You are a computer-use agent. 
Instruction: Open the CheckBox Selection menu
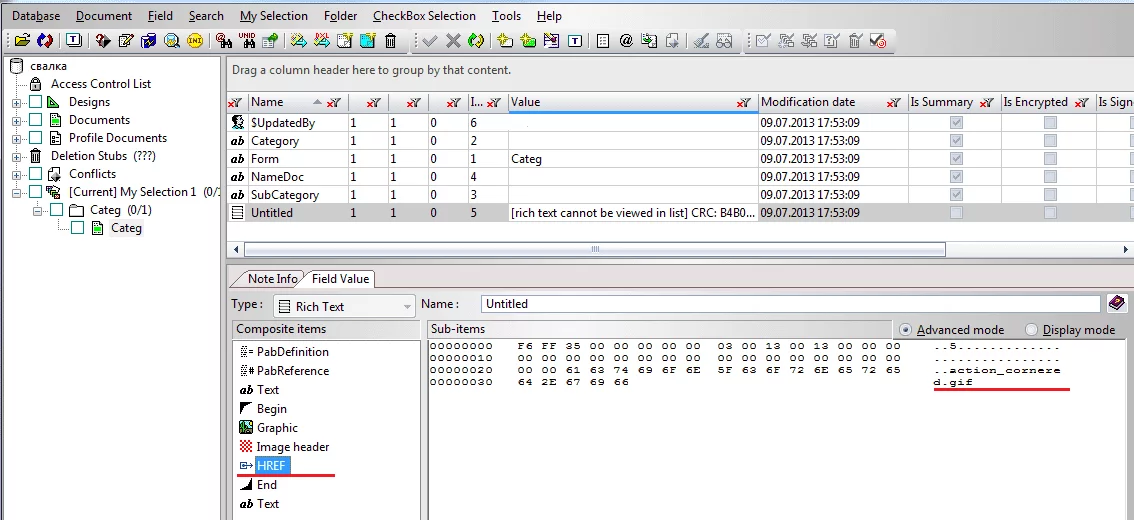(424, 16)
